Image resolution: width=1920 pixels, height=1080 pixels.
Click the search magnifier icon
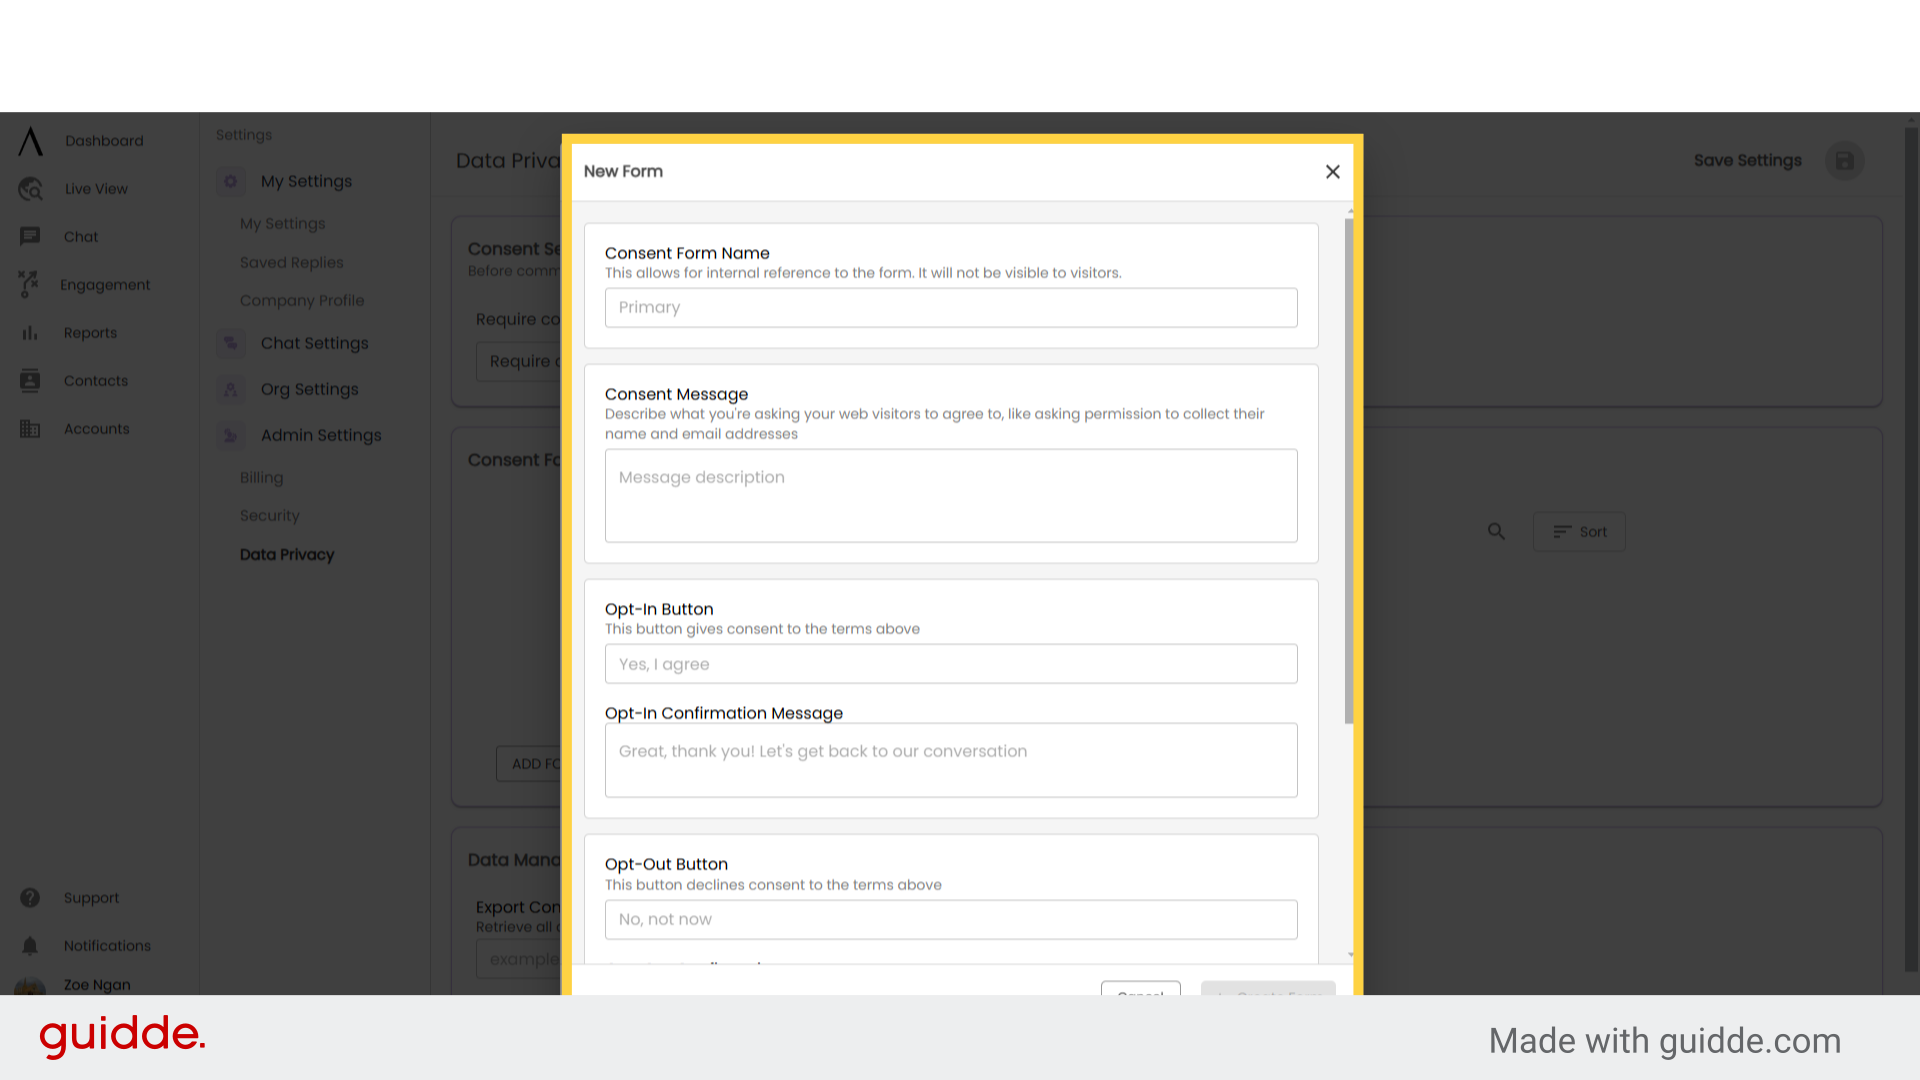(1496, 532)
